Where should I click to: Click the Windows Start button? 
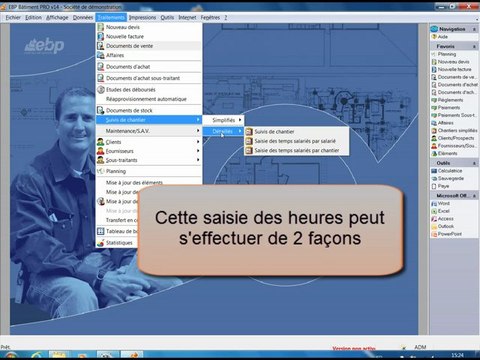point(10,355)
